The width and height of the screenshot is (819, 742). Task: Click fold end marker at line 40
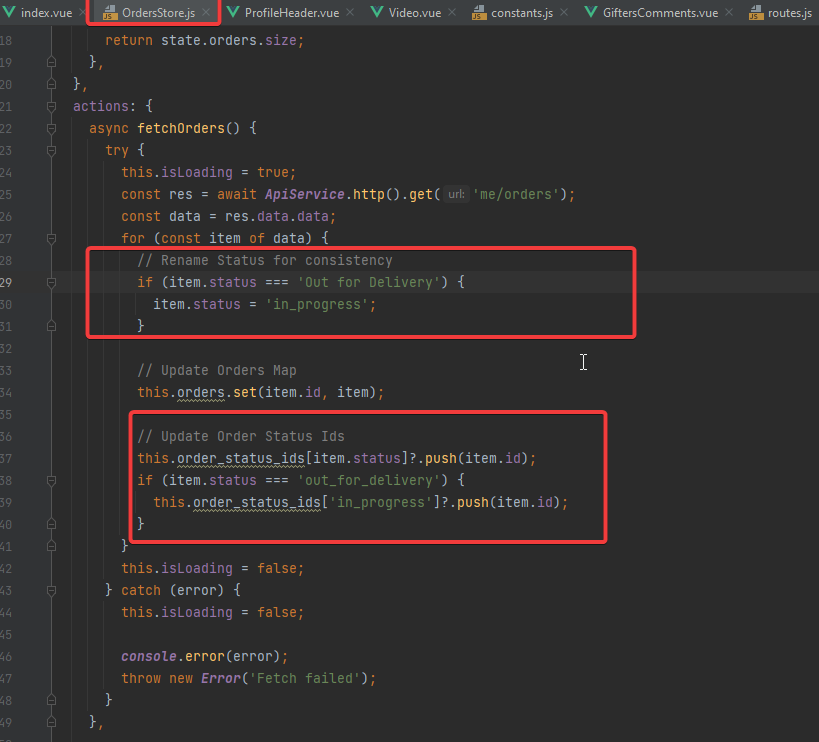tap(51, 524)
